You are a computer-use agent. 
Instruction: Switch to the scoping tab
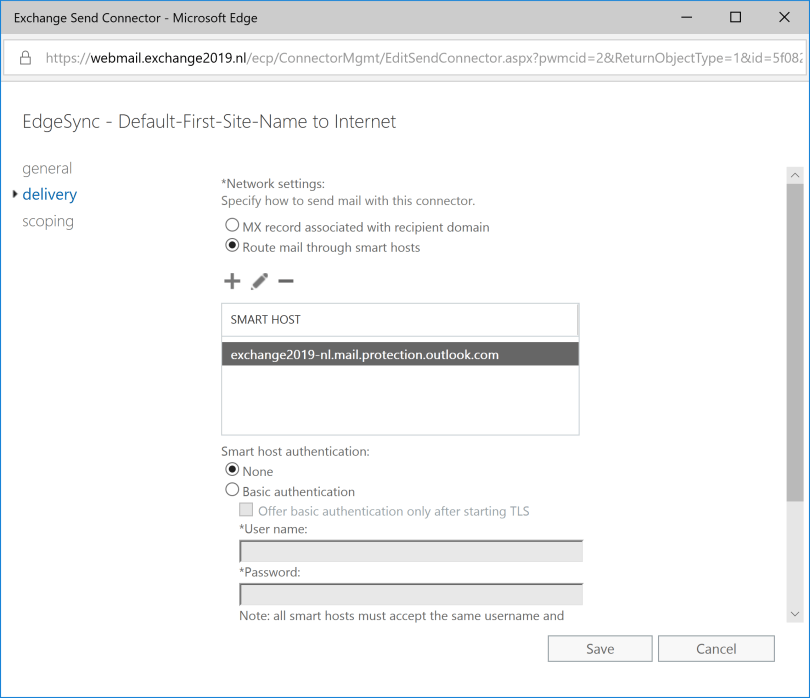[x=48, y=221]
